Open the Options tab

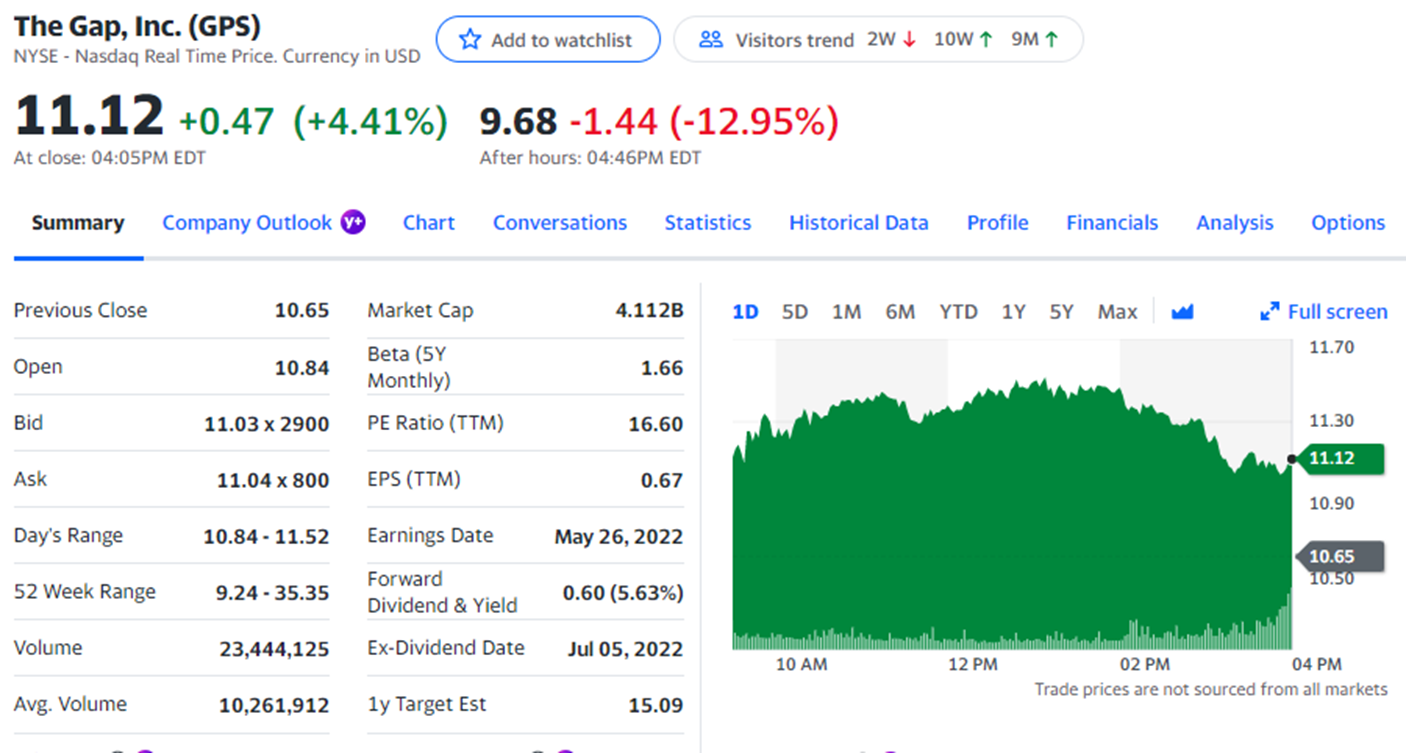pyautogui.click(x=1348, y=223)
